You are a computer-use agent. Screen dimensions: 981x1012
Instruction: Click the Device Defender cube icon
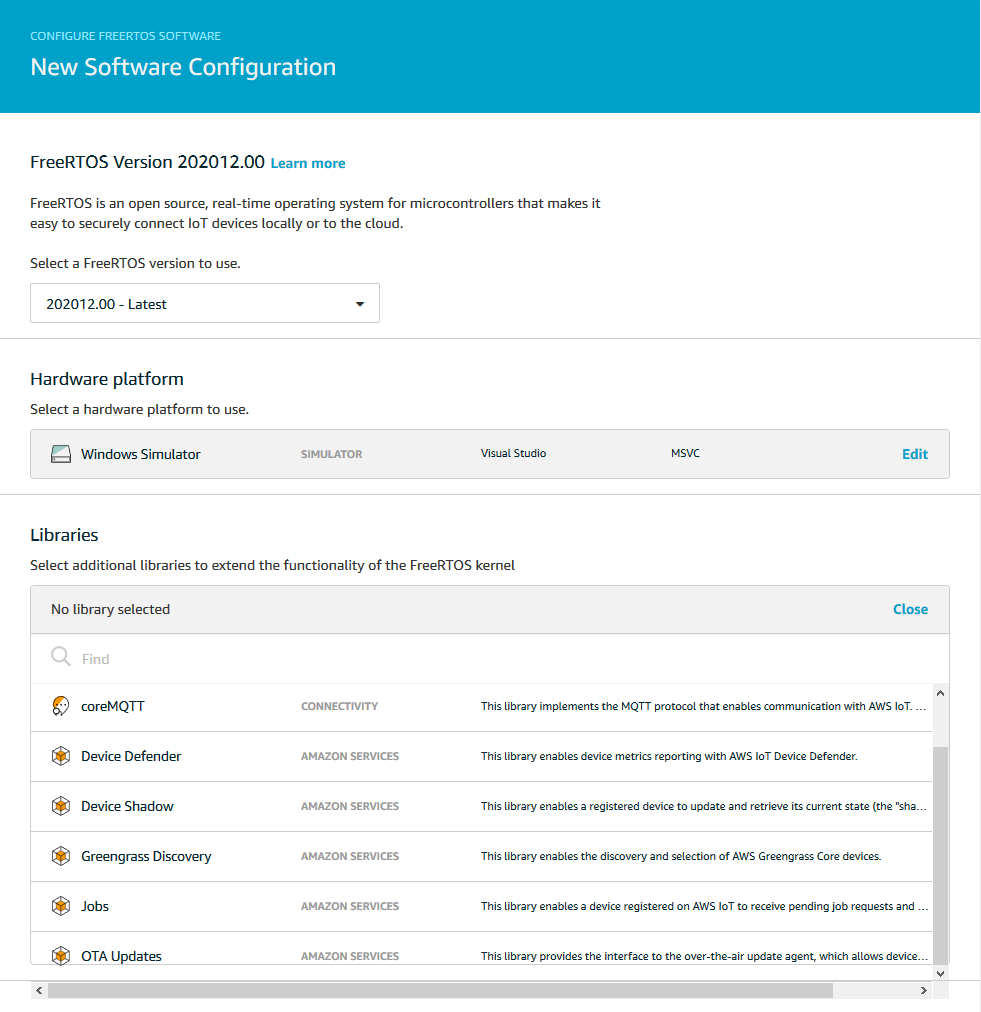click(61, 756)
